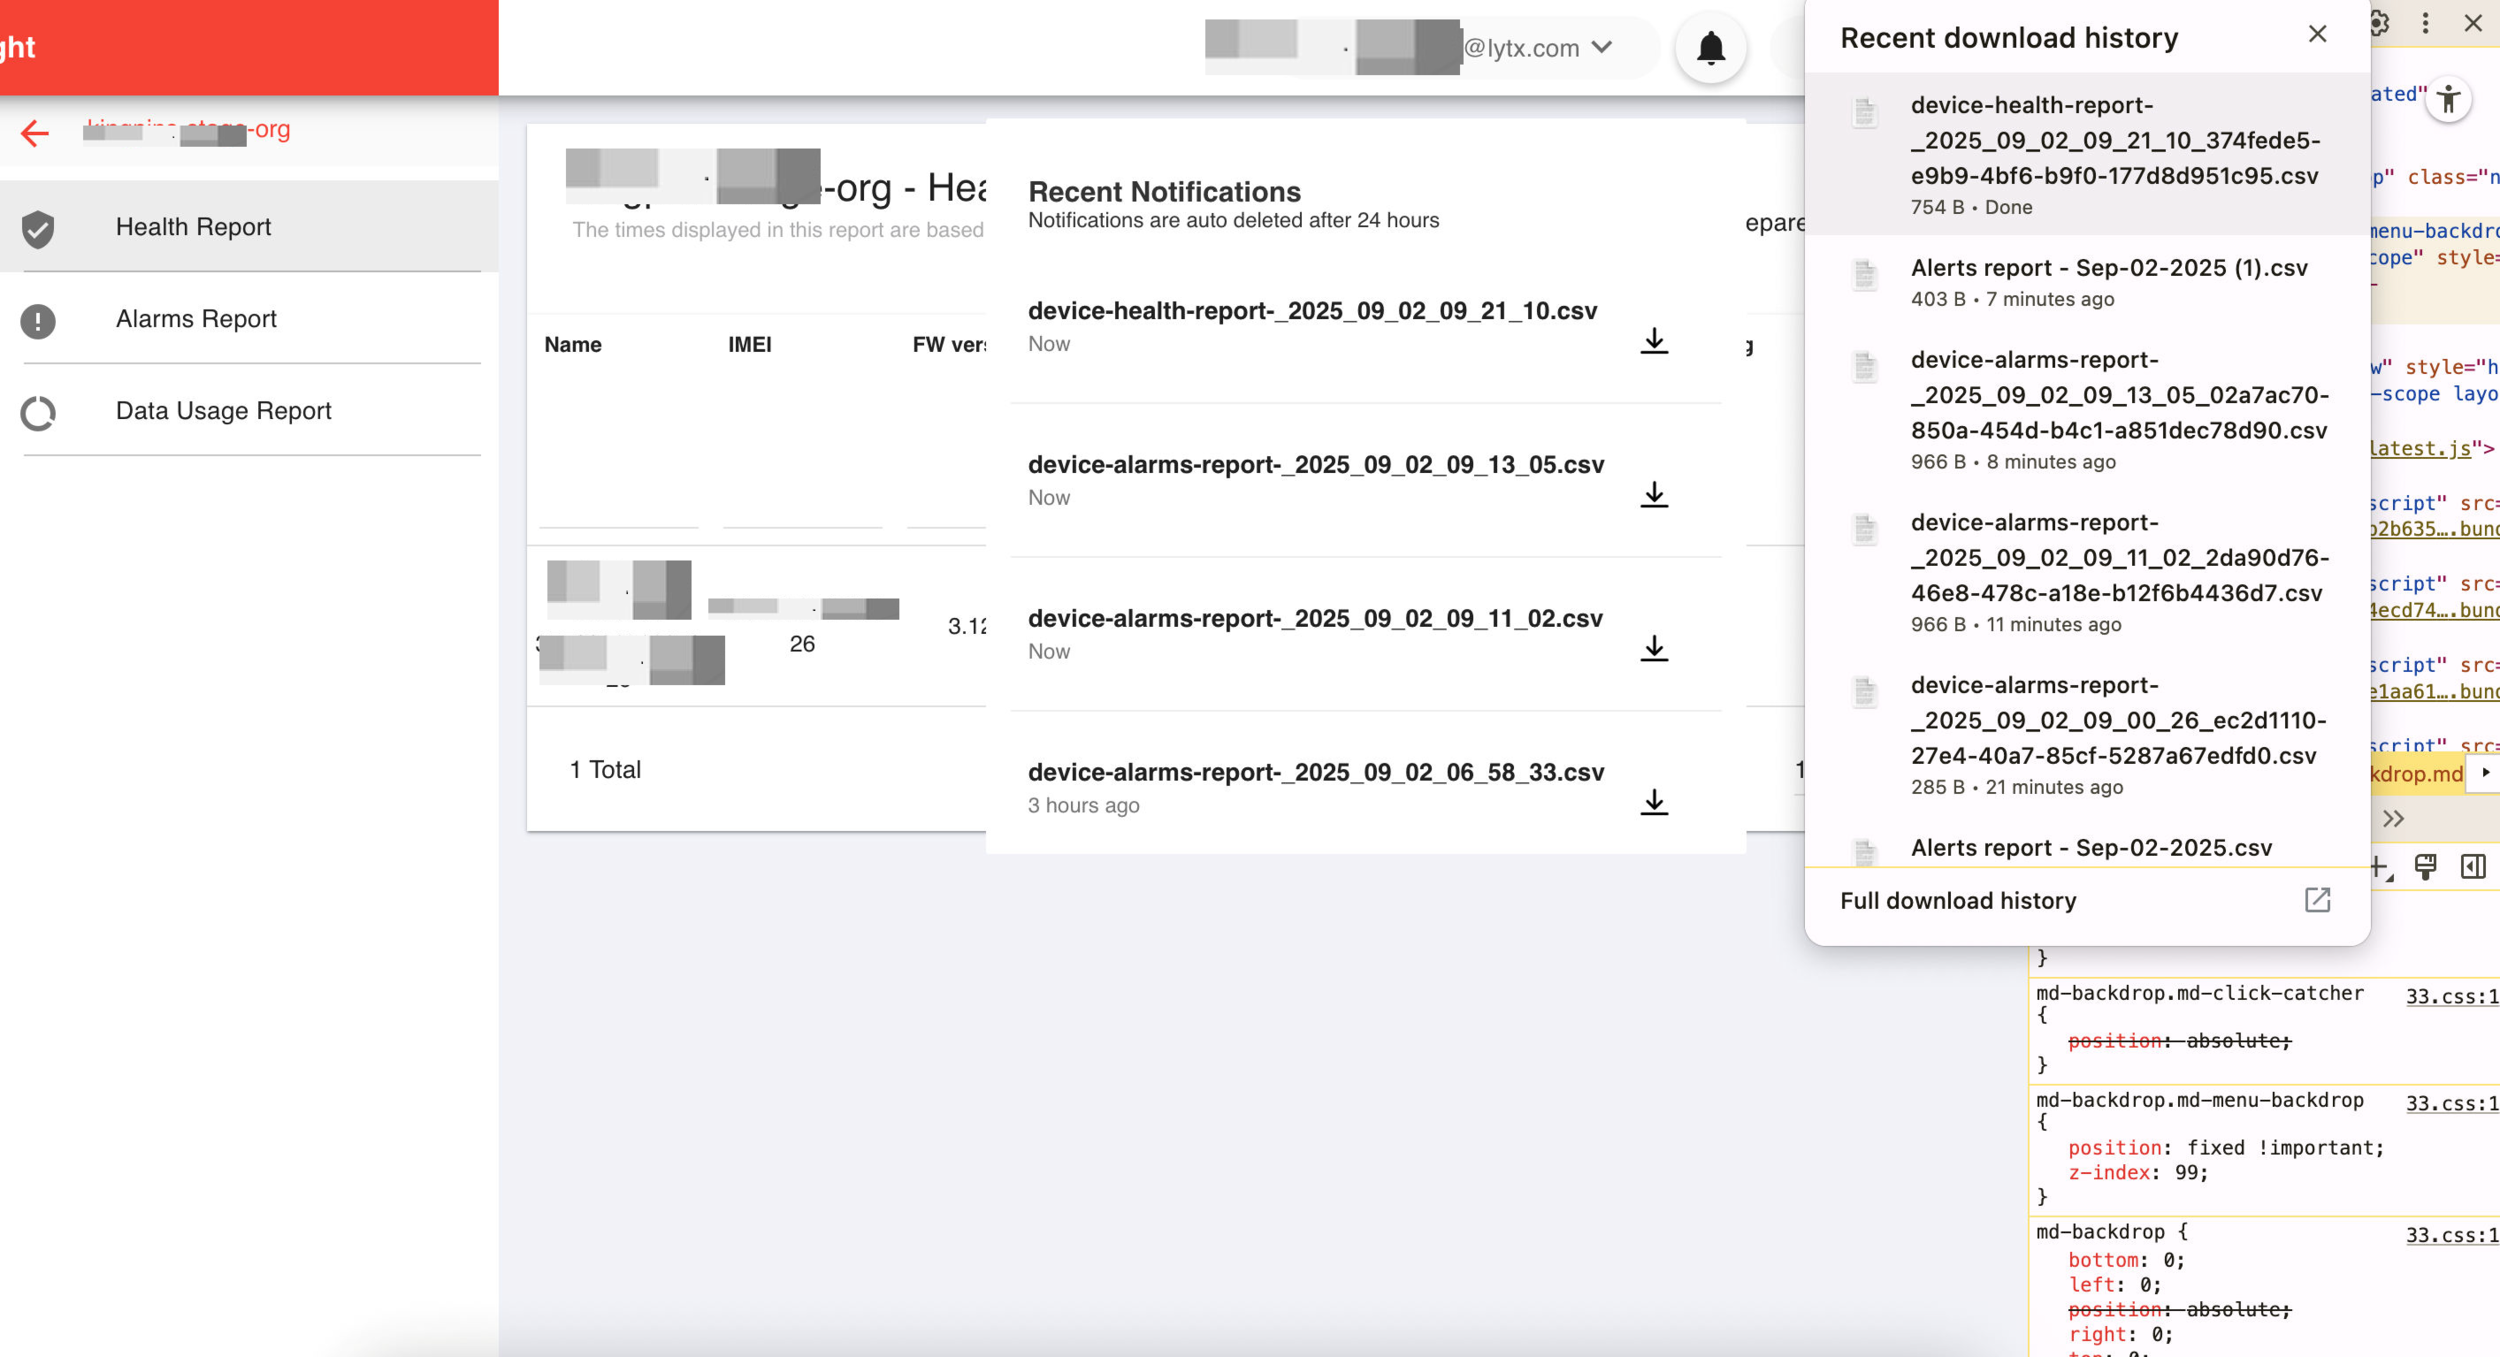Close the Recent download history popup
Viewport: 2500px width, 1357px height.
pyautogui.click(x=2316, y=34)
